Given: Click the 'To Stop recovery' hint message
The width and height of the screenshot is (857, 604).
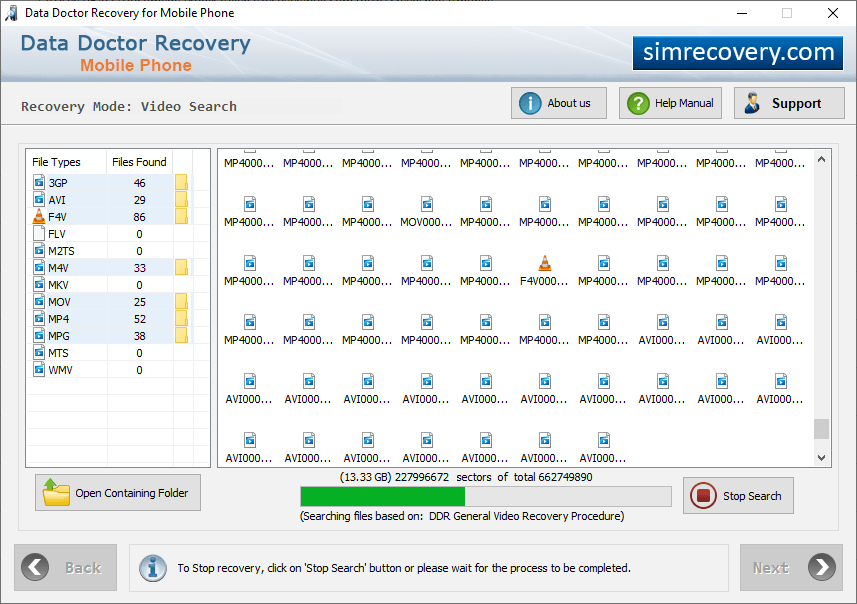Looking at the screenshot, I should (404, 568).
